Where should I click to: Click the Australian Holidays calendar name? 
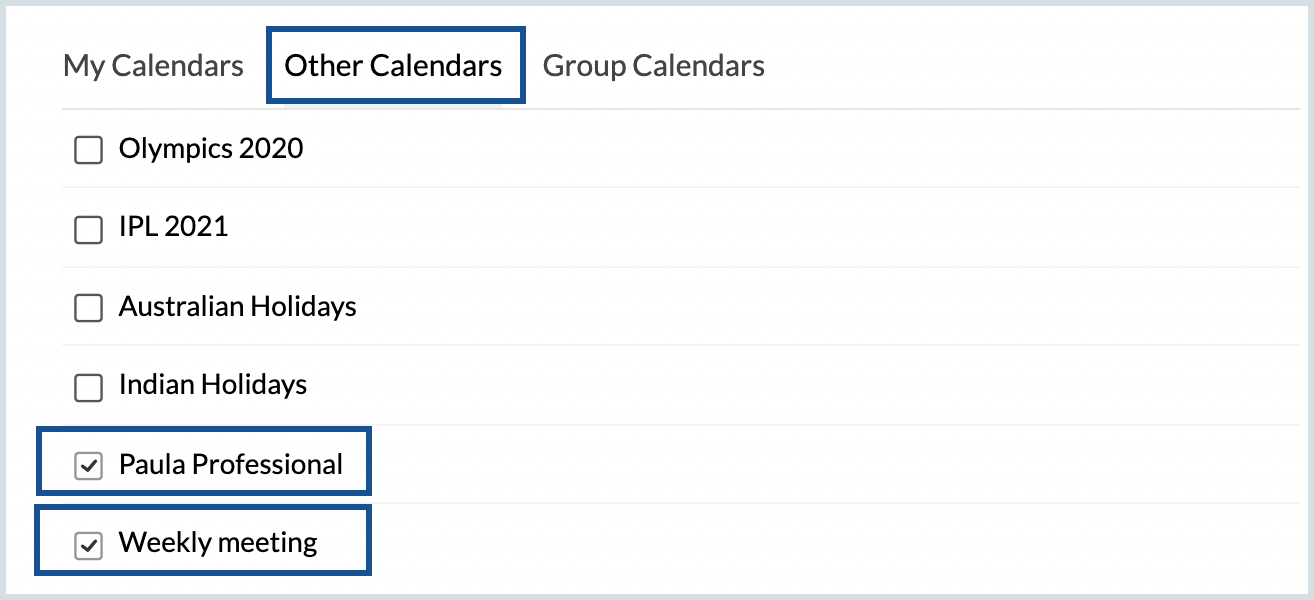tap(237, 306)
